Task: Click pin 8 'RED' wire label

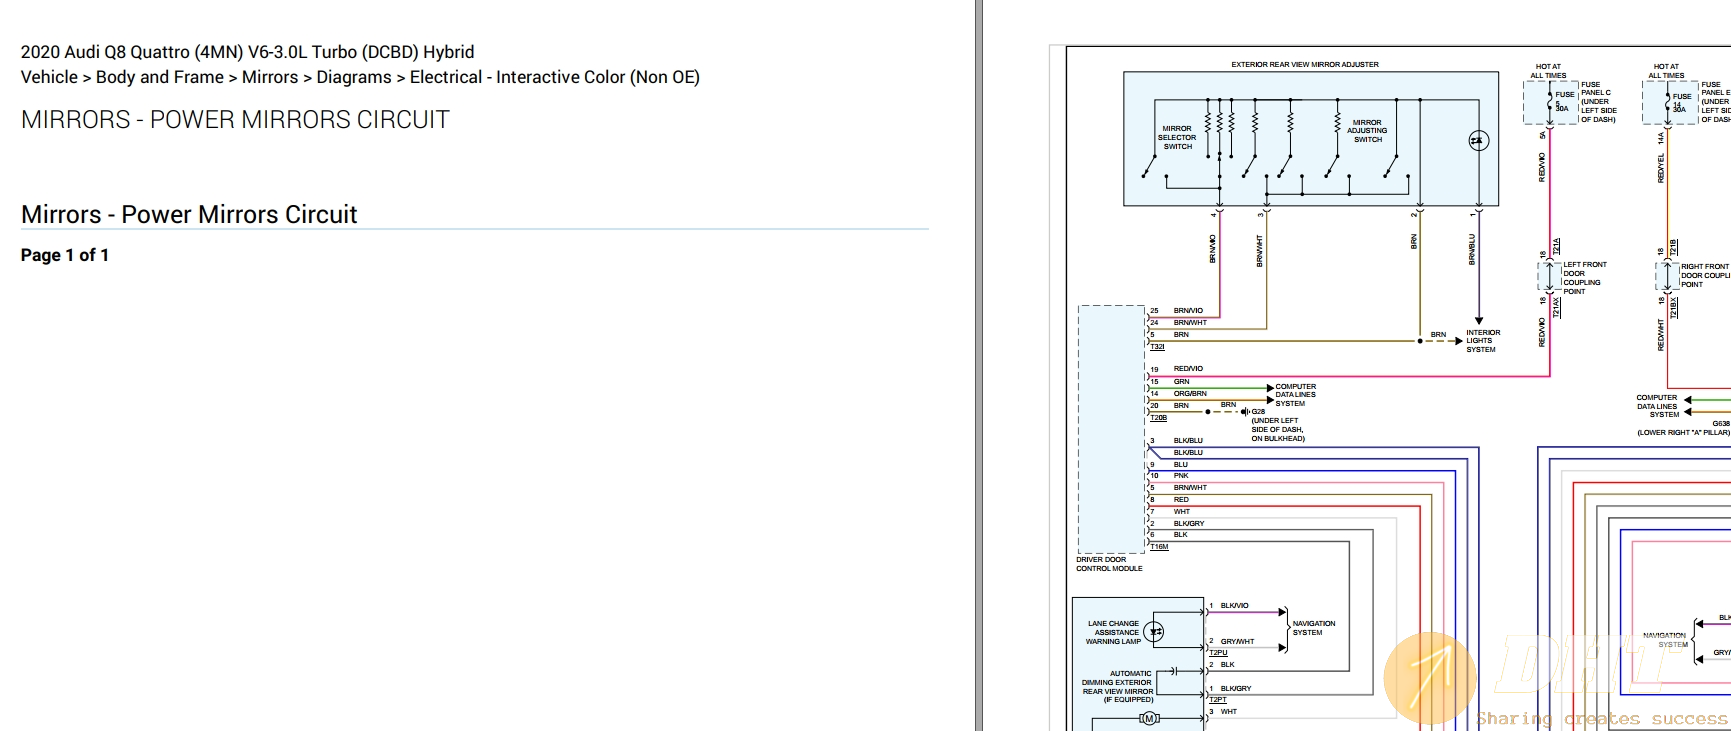Action: pyautogui.click(x=1181, y=500)
